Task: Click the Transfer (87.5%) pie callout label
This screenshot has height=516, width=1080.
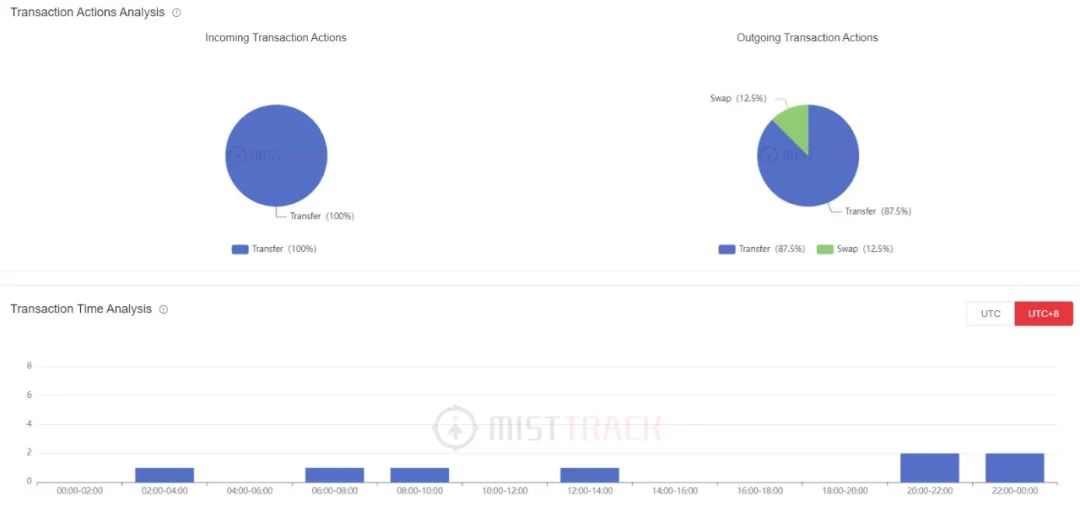Action: [878, 211]
